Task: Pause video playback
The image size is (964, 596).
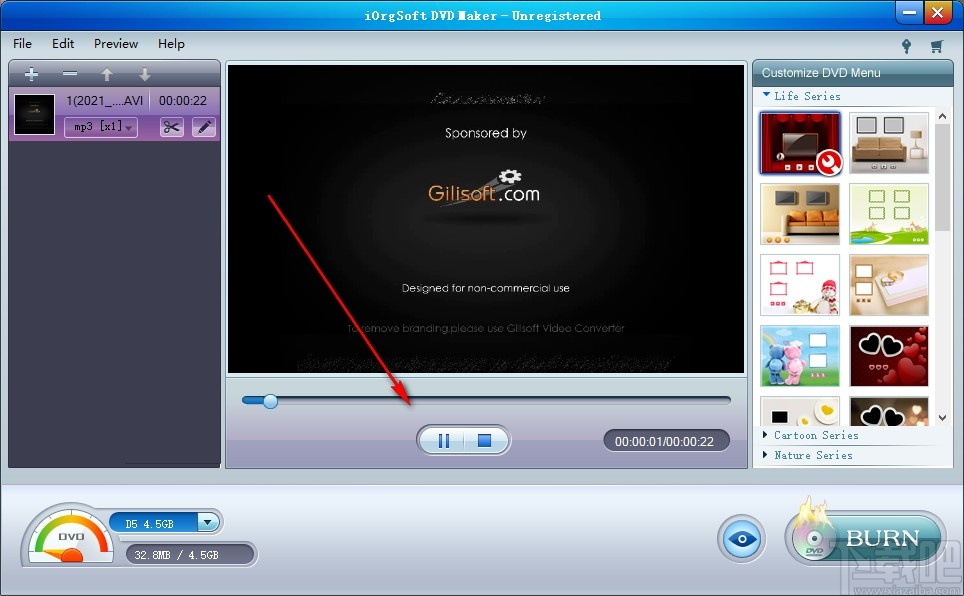Action: click(x=443, y=440)
